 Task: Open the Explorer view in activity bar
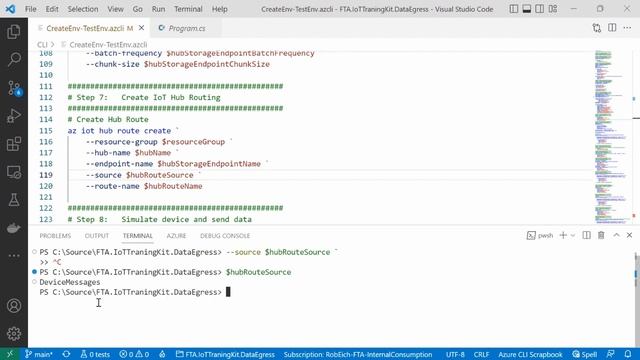[x=14, y=32]
